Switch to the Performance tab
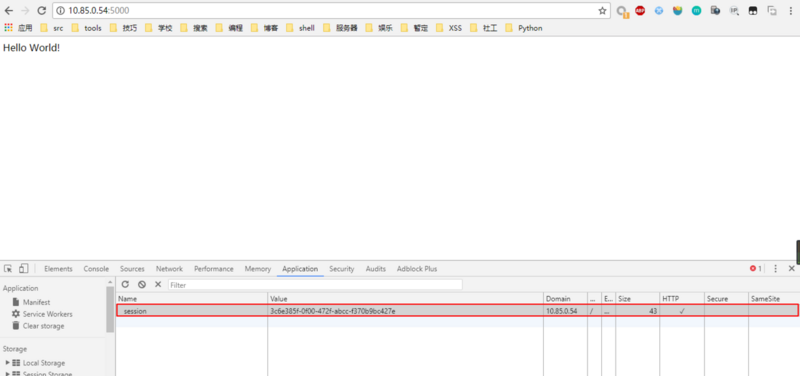The height and width of the screenshot is (376, 800). [x=214, y=269]
